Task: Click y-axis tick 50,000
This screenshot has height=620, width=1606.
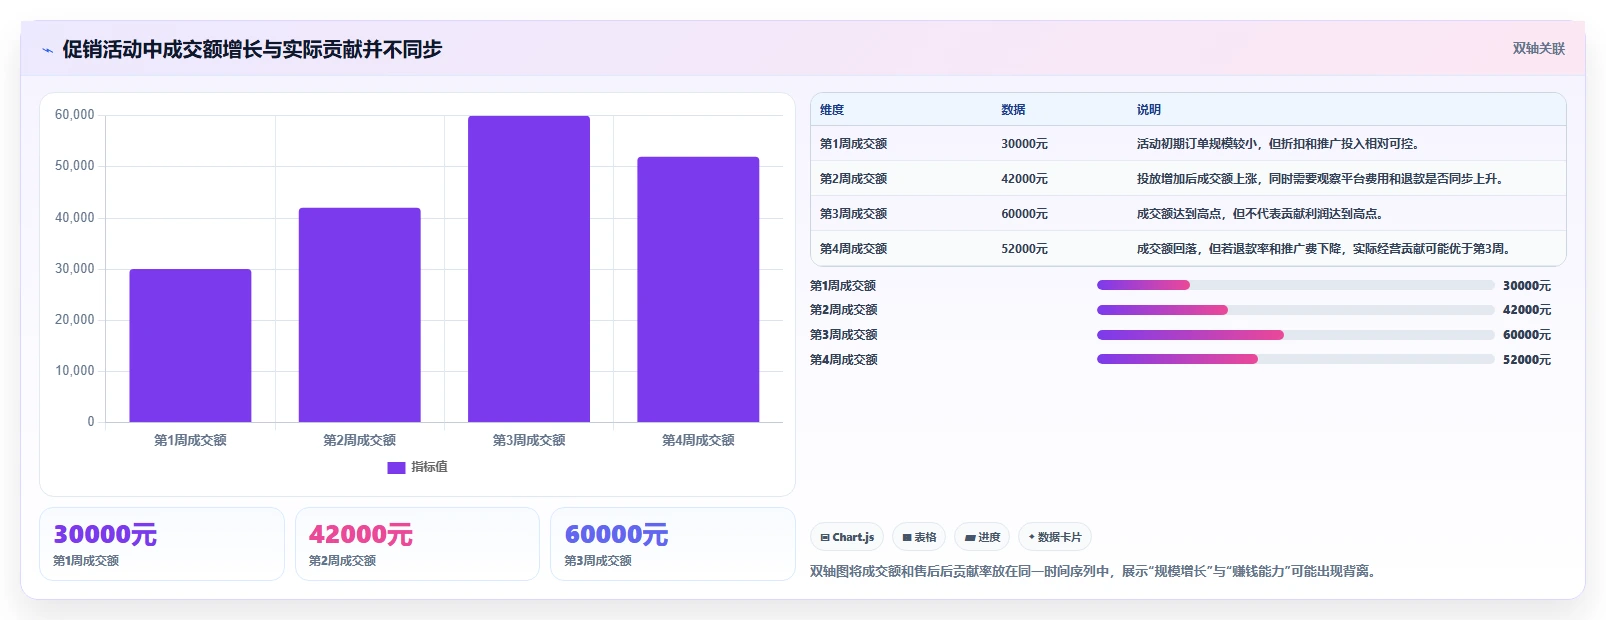Action: (74, 166)
